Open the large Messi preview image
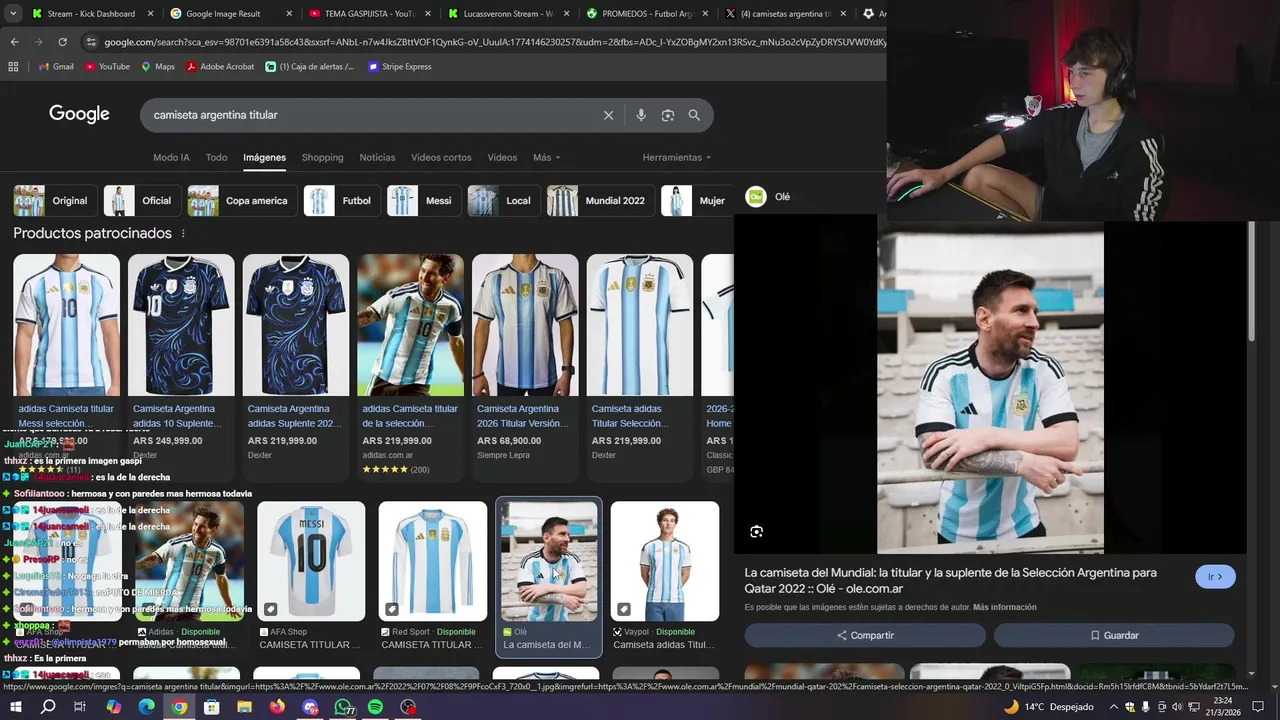This screenshot has width=1280, height=720. [990, 388]
